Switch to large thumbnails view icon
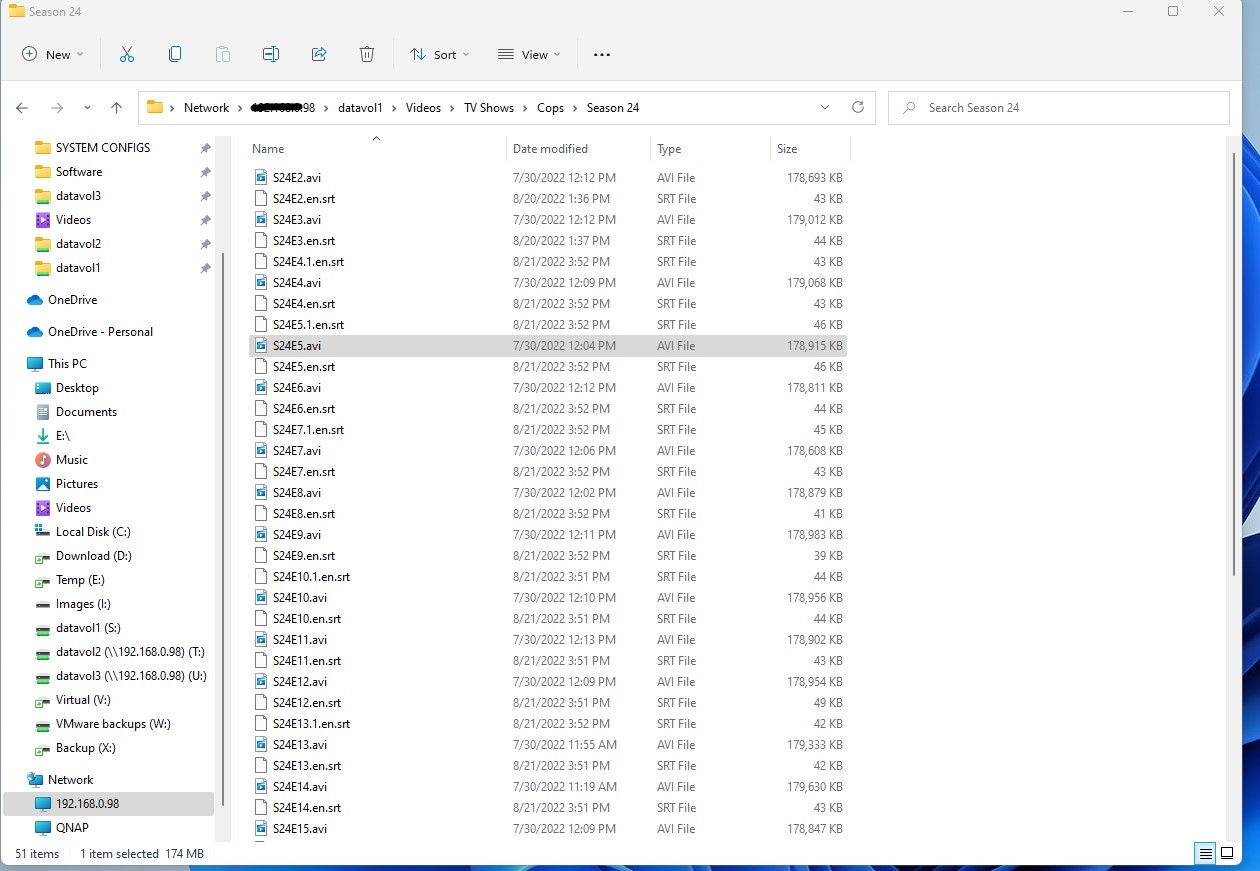 pyautogui.click(x=1227, y=853)
